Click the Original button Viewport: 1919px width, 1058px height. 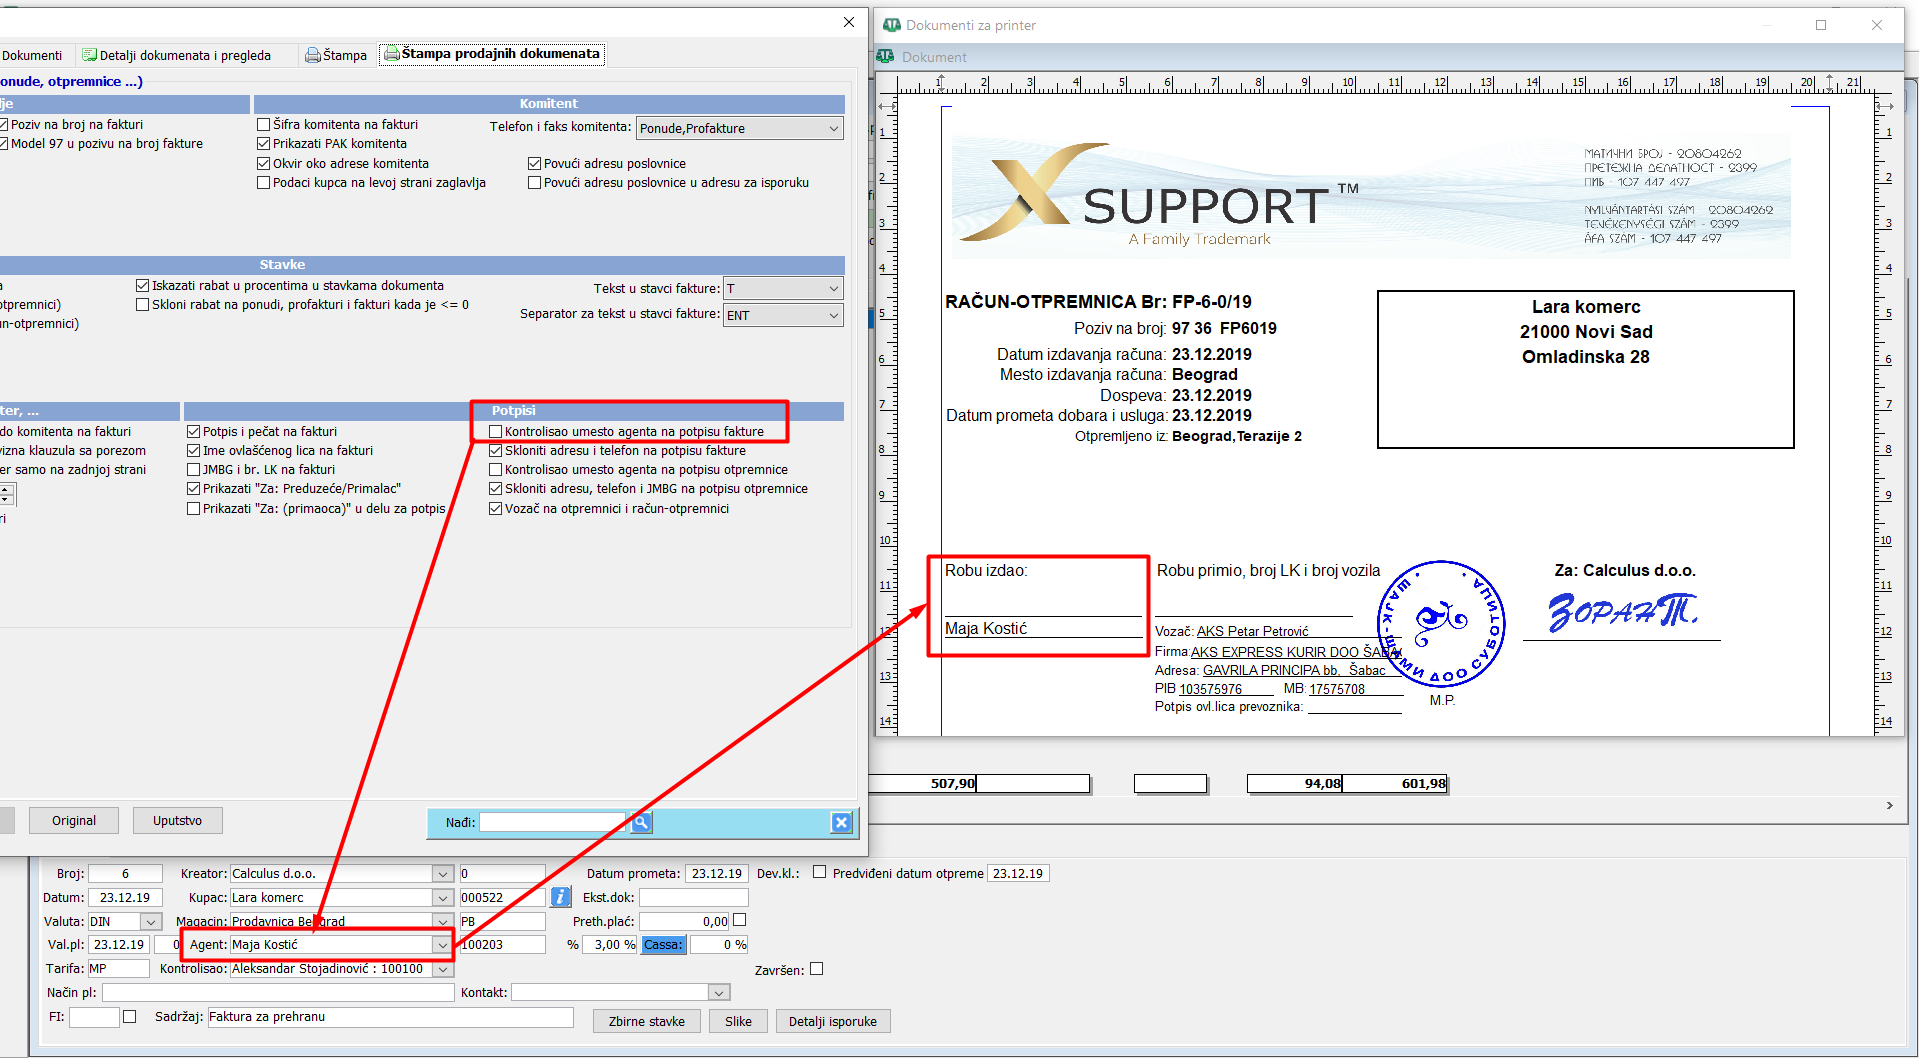tap(74, 821)
